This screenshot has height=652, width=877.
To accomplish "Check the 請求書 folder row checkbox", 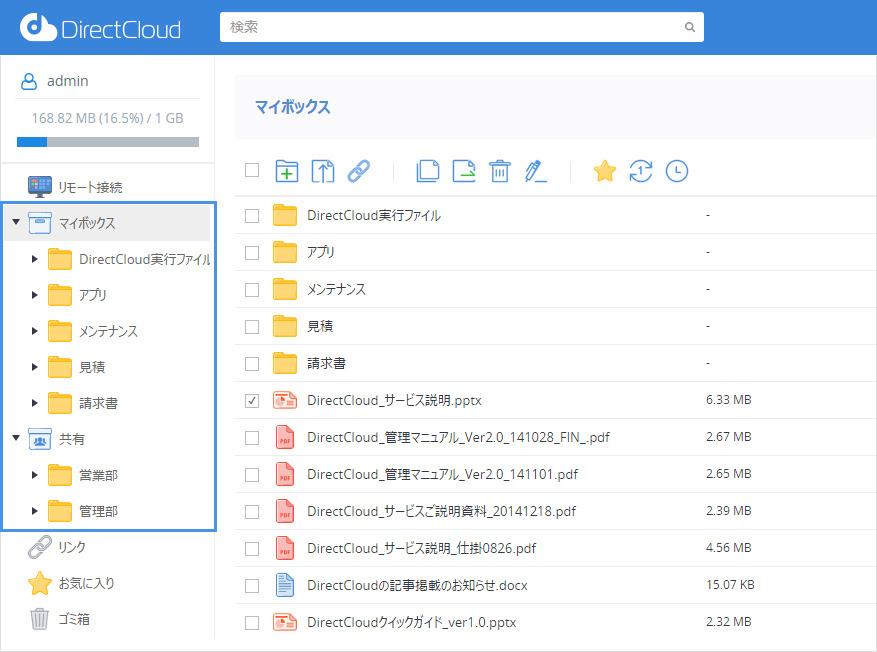I will [252, 364].
